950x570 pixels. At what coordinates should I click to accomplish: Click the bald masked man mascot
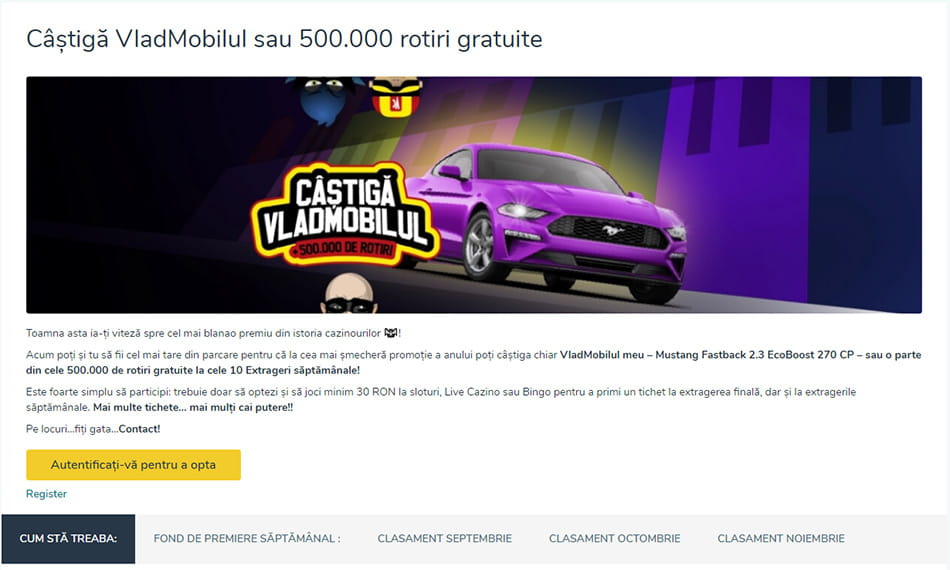348,294
